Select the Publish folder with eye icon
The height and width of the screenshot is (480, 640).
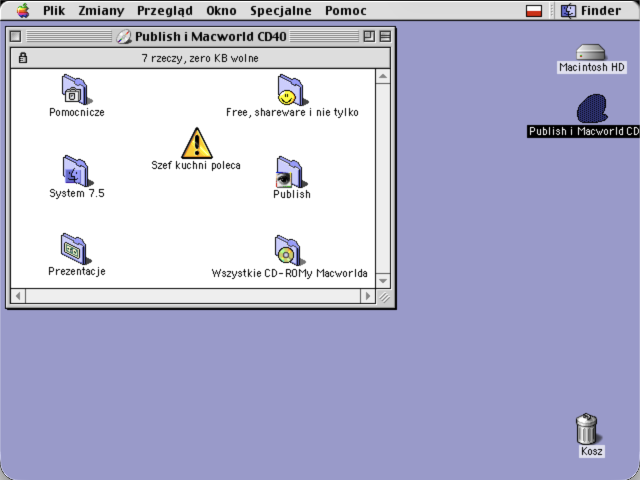tap(291, 172)
